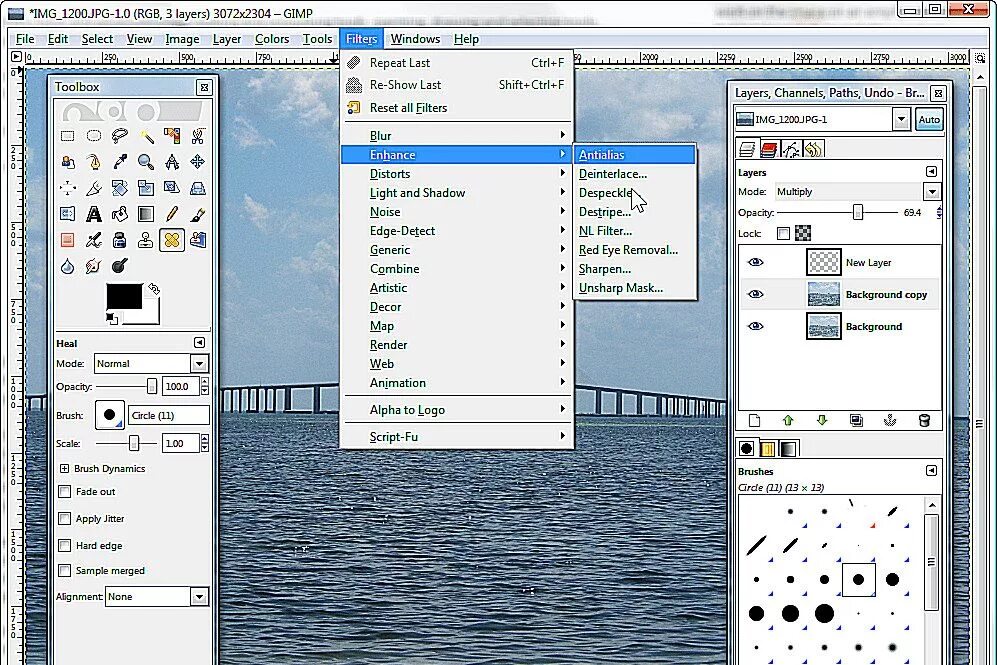Select the Heal tool

(172, 240)
